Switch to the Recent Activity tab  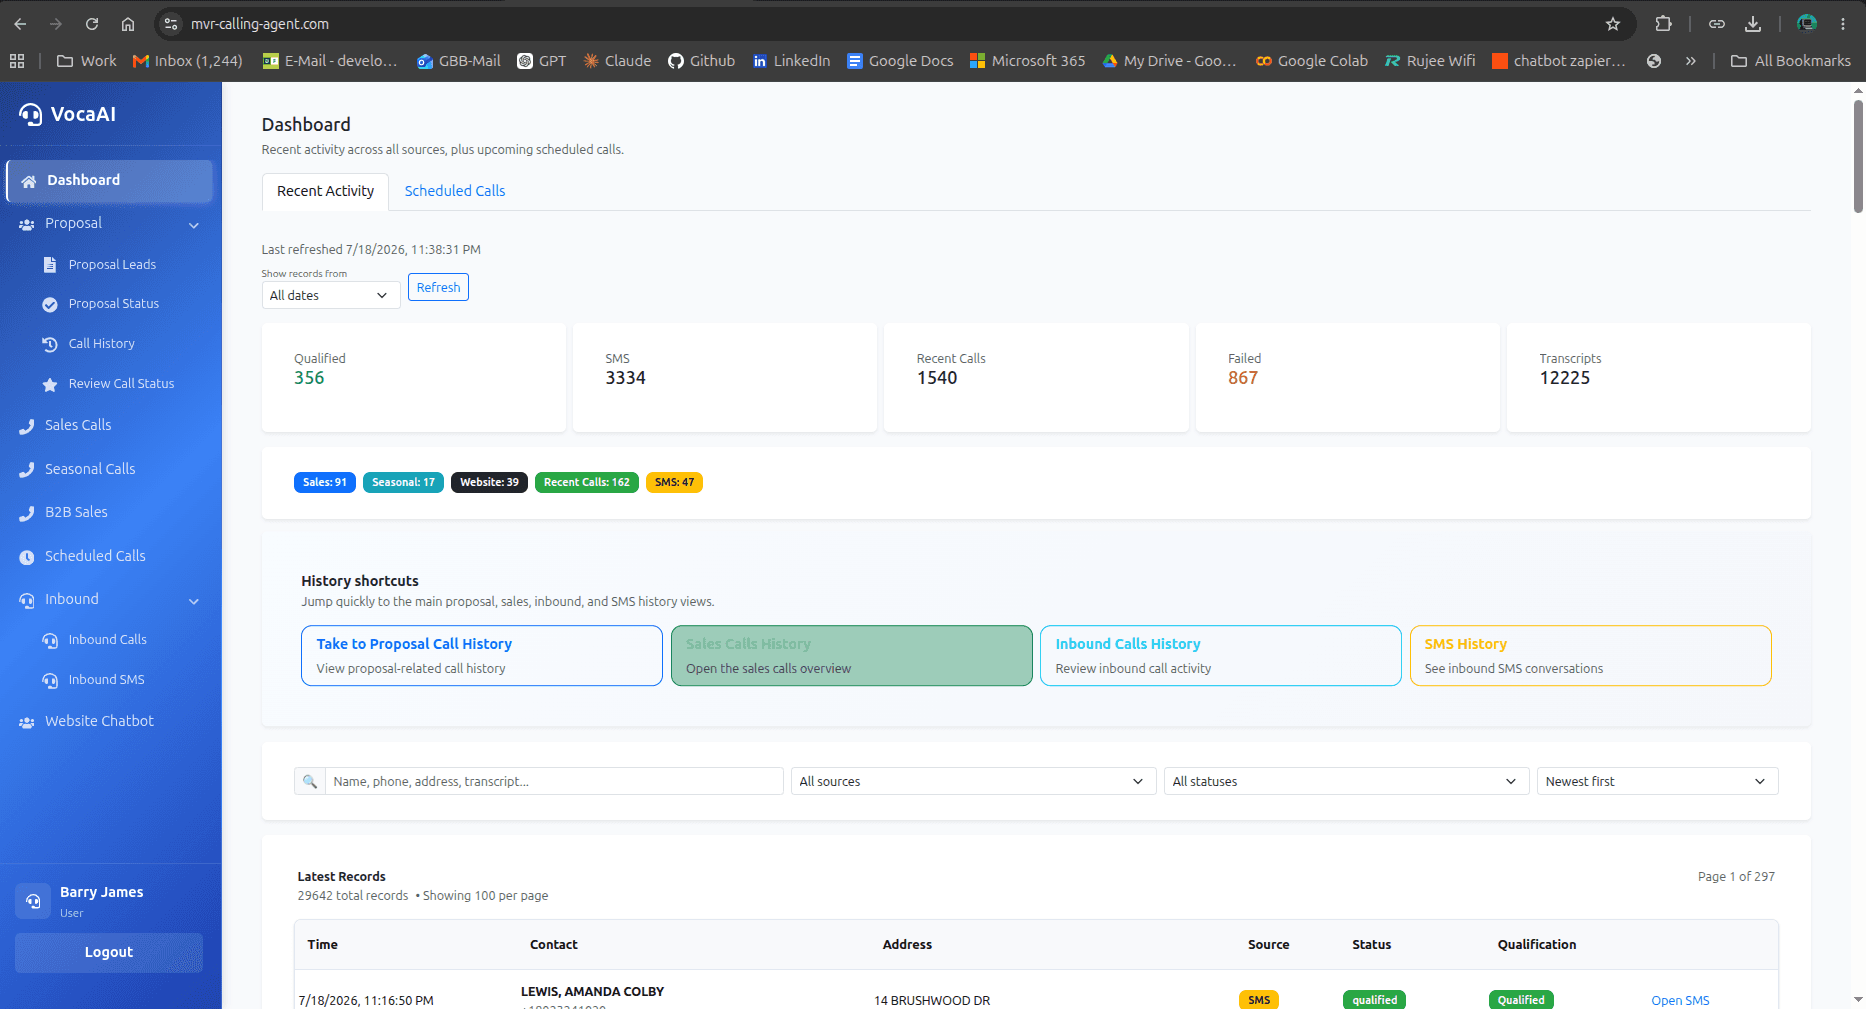[x=325, y=191]
